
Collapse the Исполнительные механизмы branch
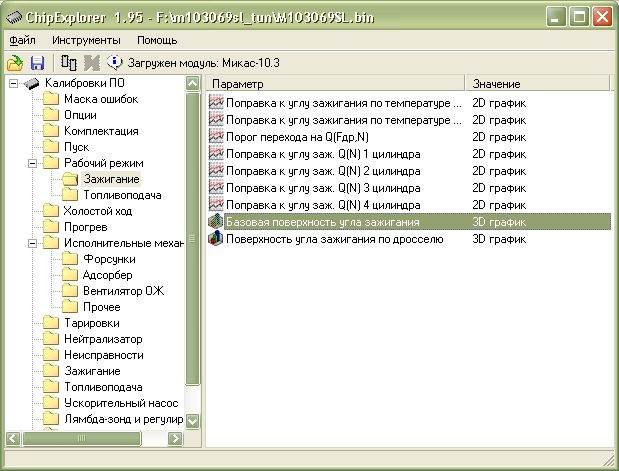coord(32,243)
